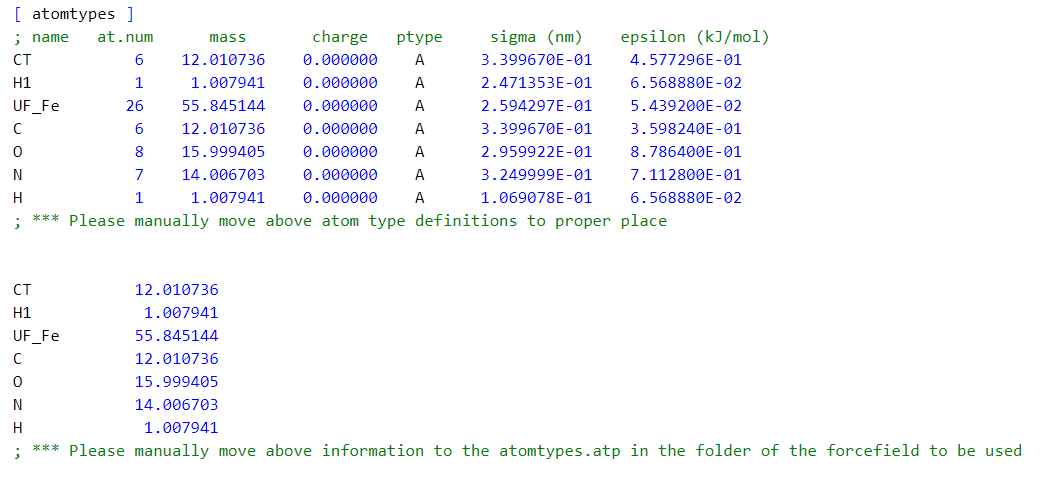Place cursor on sigma value 2.594297E-01
Viewport: 1046px width, 483px height.
(536, 106)
